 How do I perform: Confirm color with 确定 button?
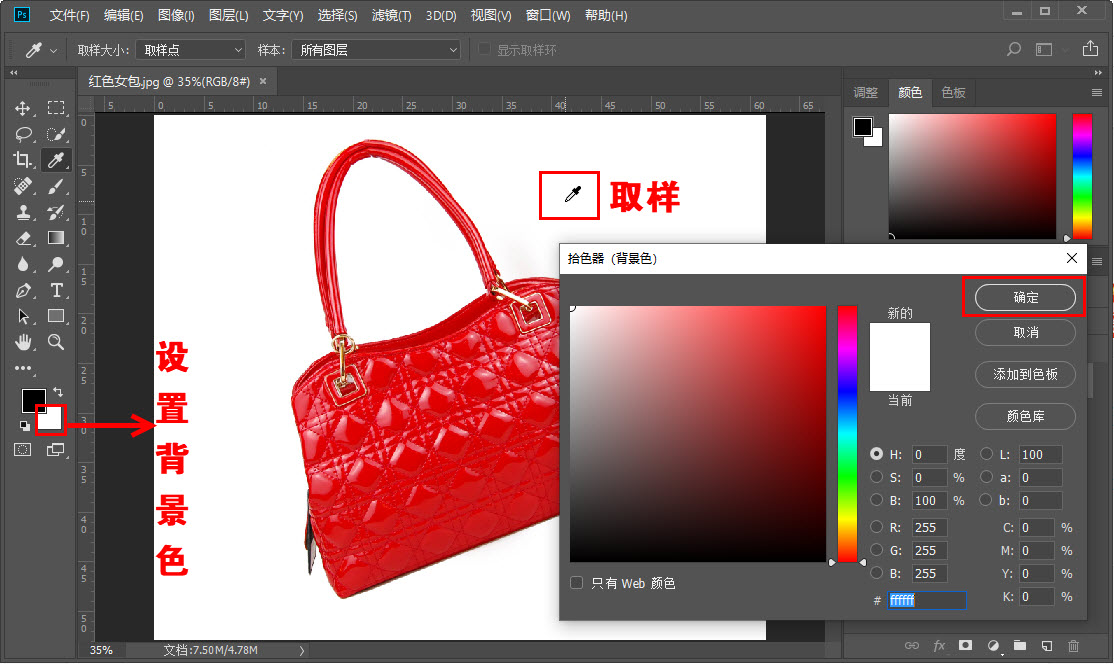(x=1025, y=298)
